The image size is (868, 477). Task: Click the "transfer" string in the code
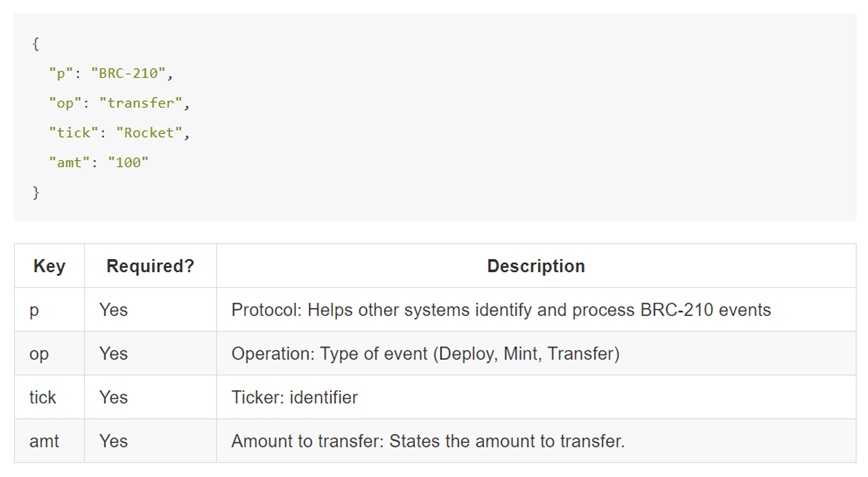coord(143,103)
